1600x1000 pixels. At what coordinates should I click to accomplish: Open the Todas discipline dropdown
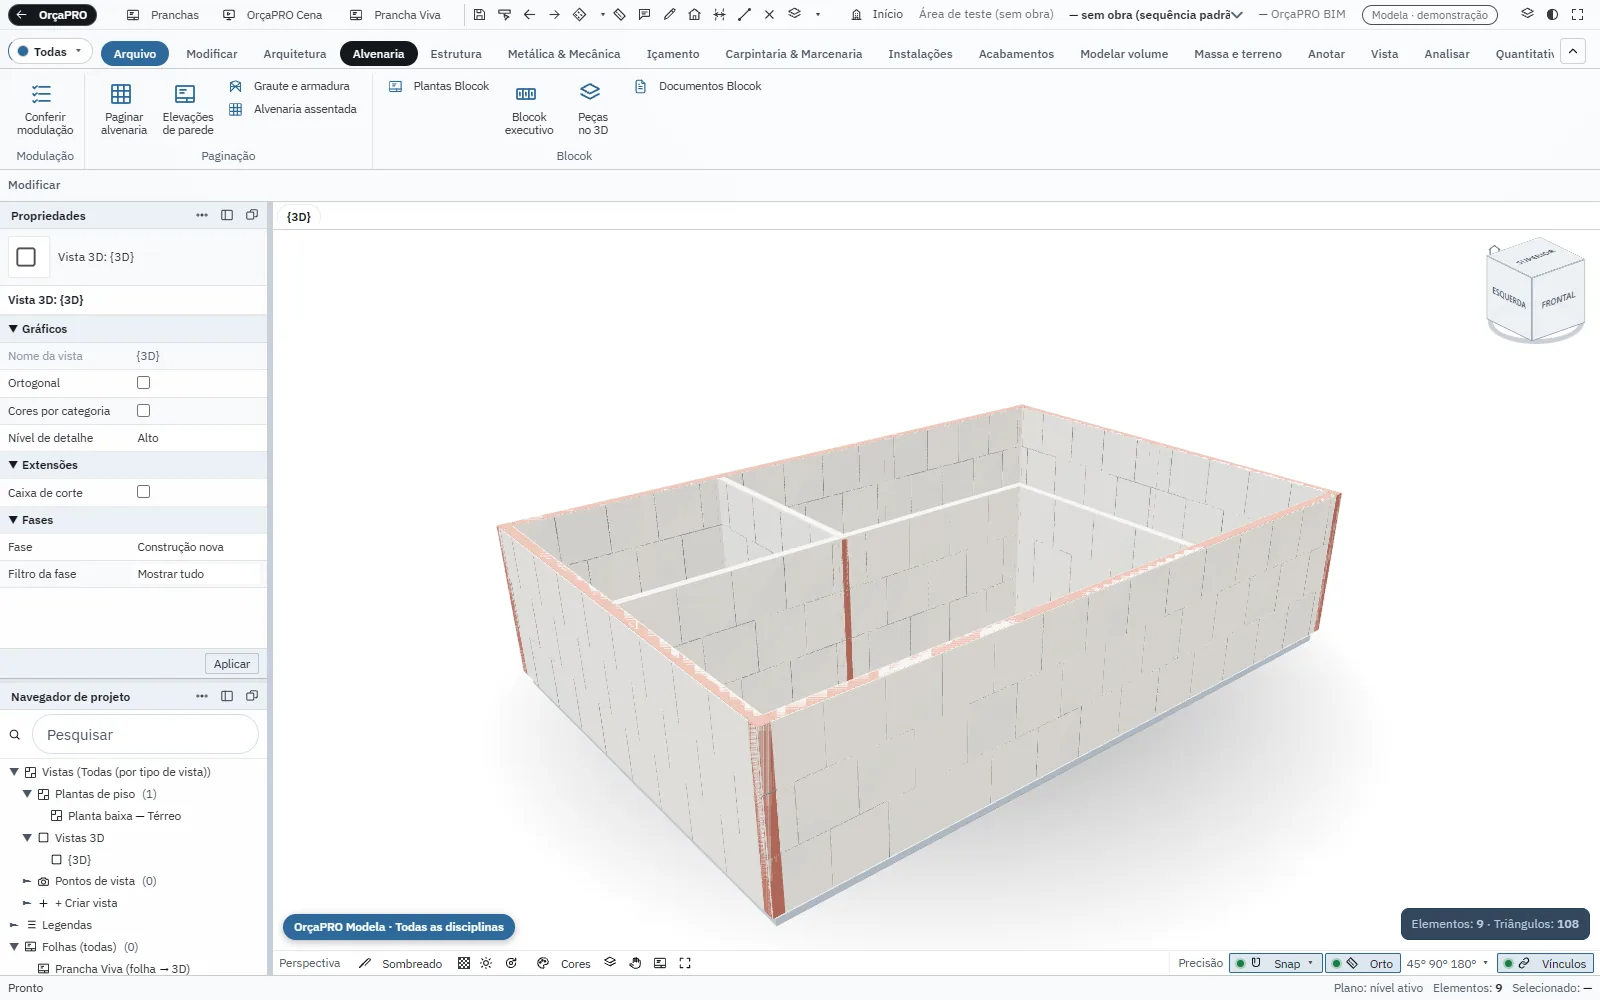click(x=50, y=52)
